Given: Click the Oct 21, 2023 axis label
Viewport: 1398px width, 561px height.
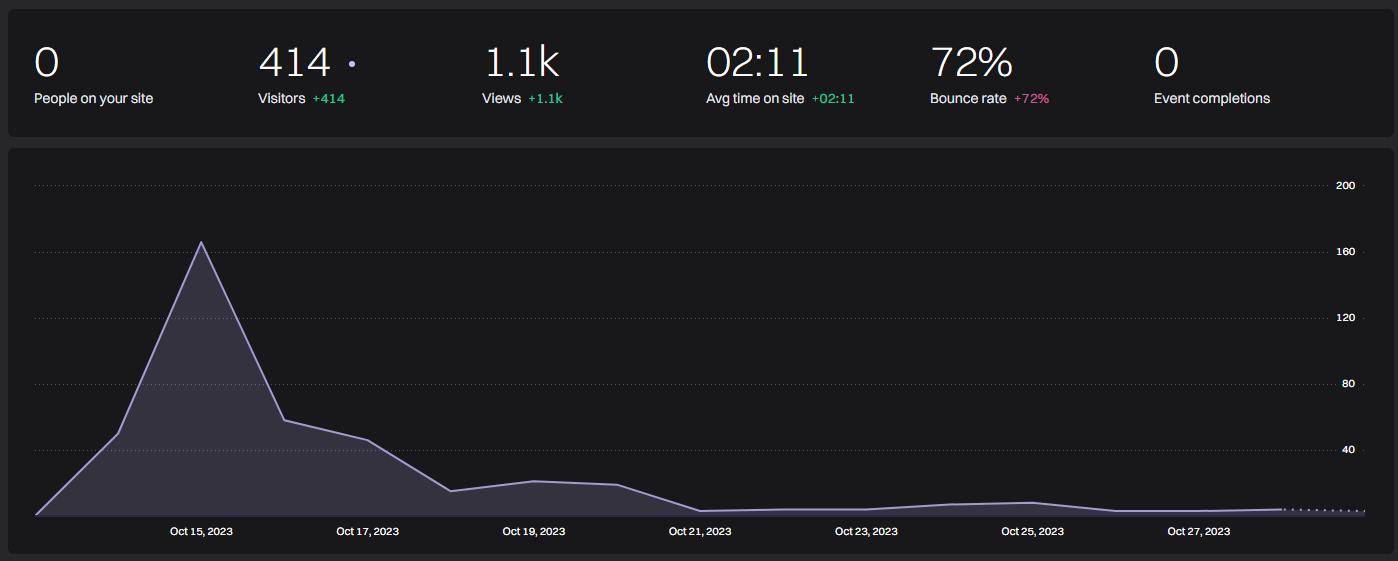Looking at the screenshot, I should point(700,532).
